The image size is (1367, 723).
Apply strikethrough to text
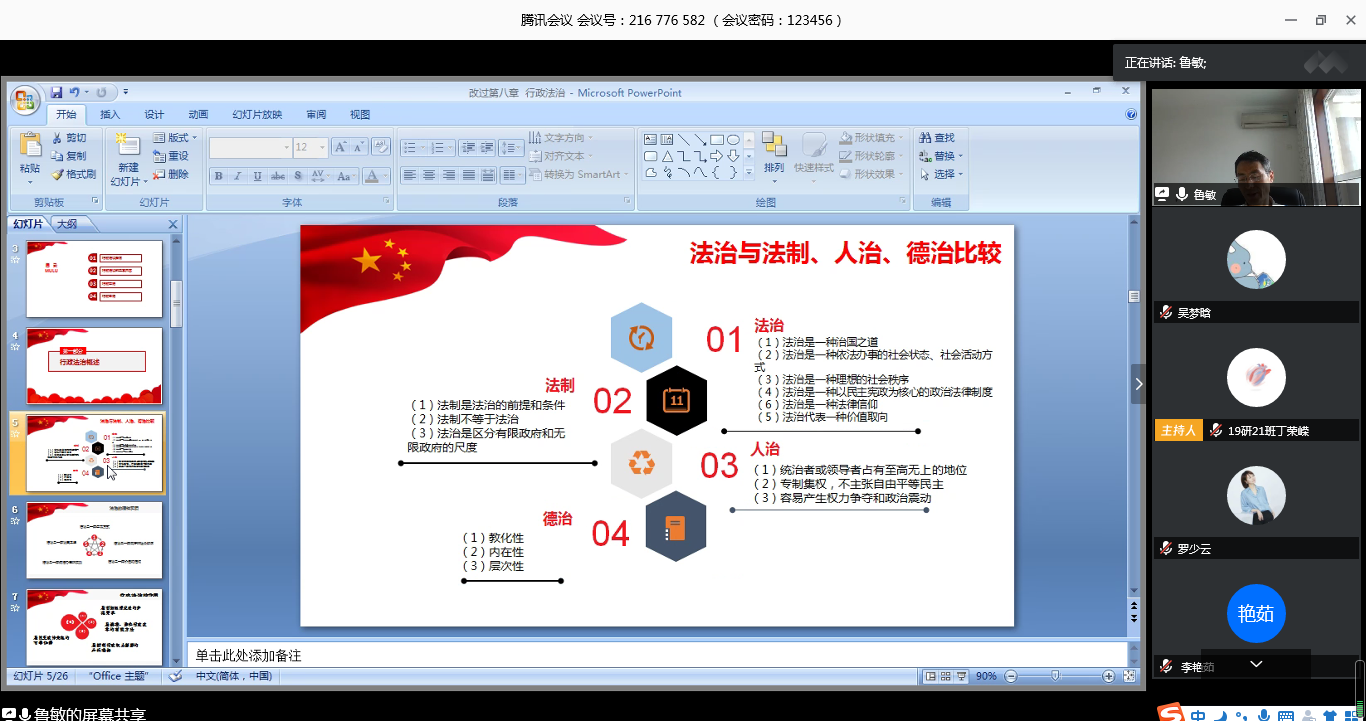point(279,176)
